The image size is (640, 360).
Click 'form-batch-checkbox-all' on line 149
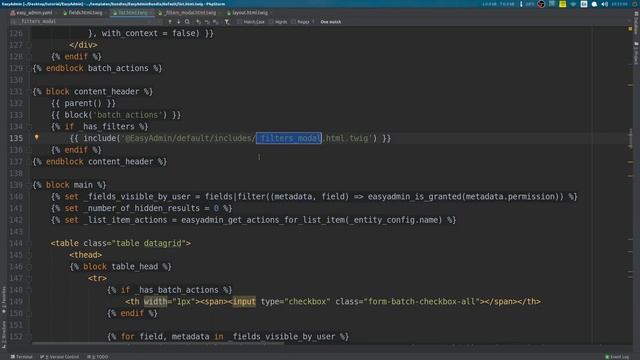[422, 302]
